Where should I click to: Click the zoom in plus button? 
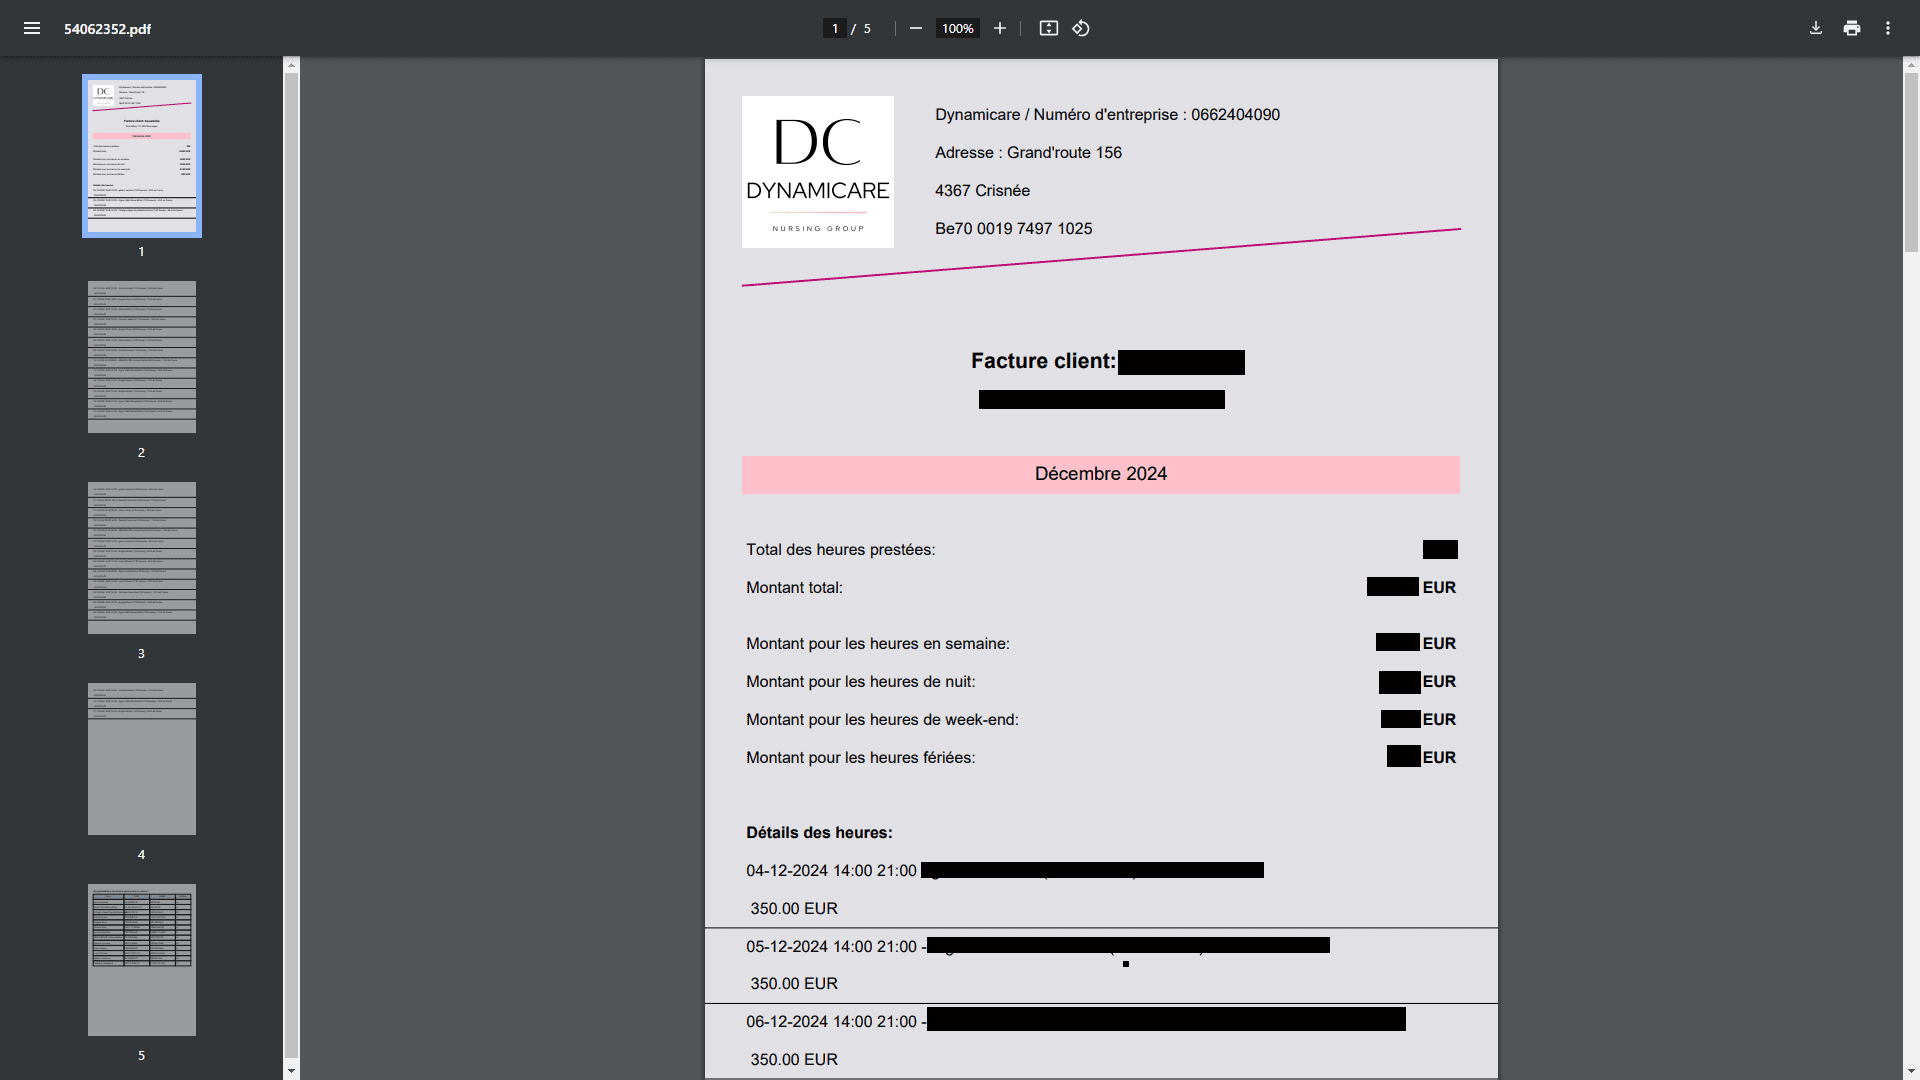[x=999, y=28]
